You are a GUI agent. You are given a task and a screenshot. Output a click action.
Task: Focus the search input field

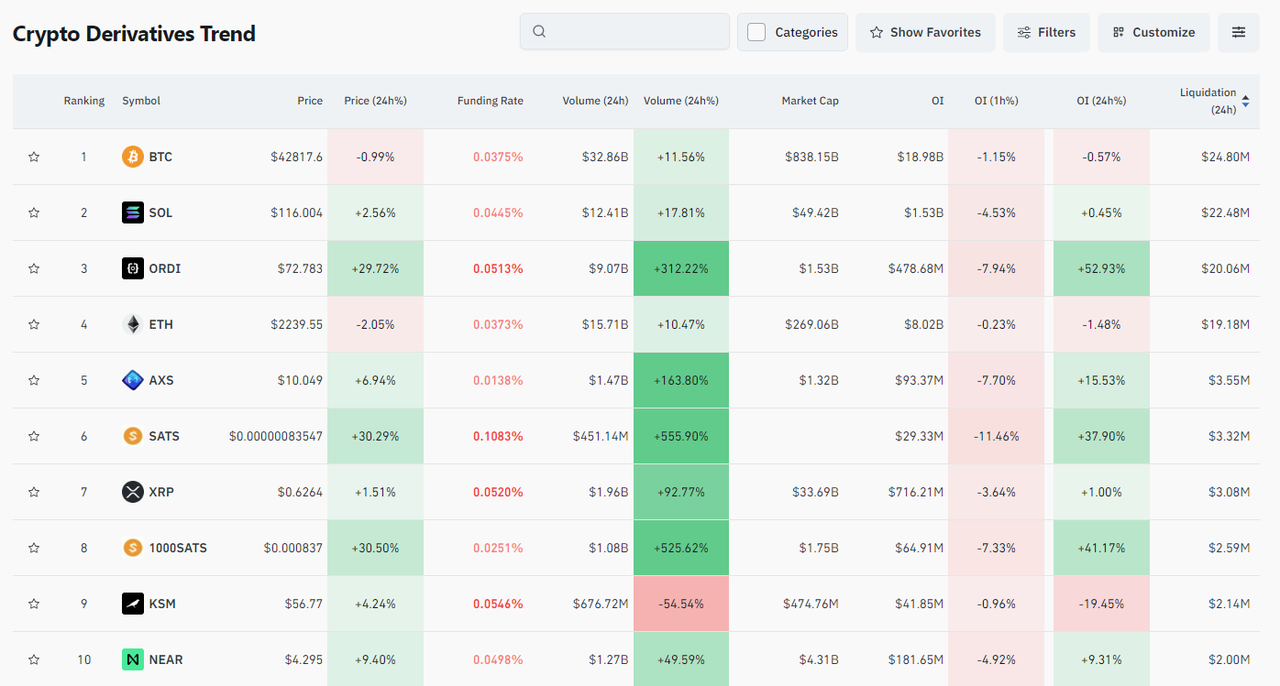pyautogui.click(x=625, y=32)
